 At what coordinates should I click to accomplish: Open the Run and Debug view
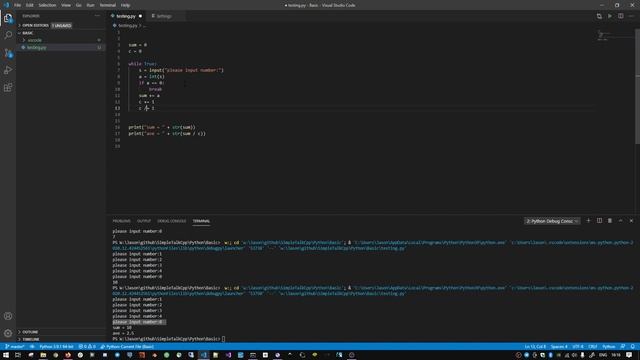pyautogui.click(x=8, y=70)
